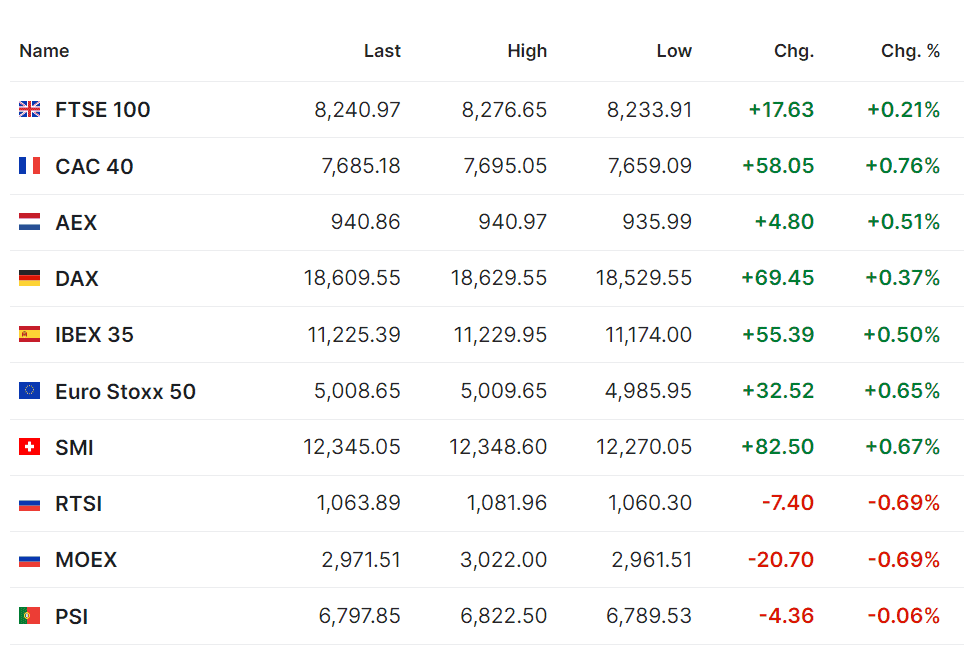
Task: Select SMI low value 12,270.05
Action: [x=644, y=447]
